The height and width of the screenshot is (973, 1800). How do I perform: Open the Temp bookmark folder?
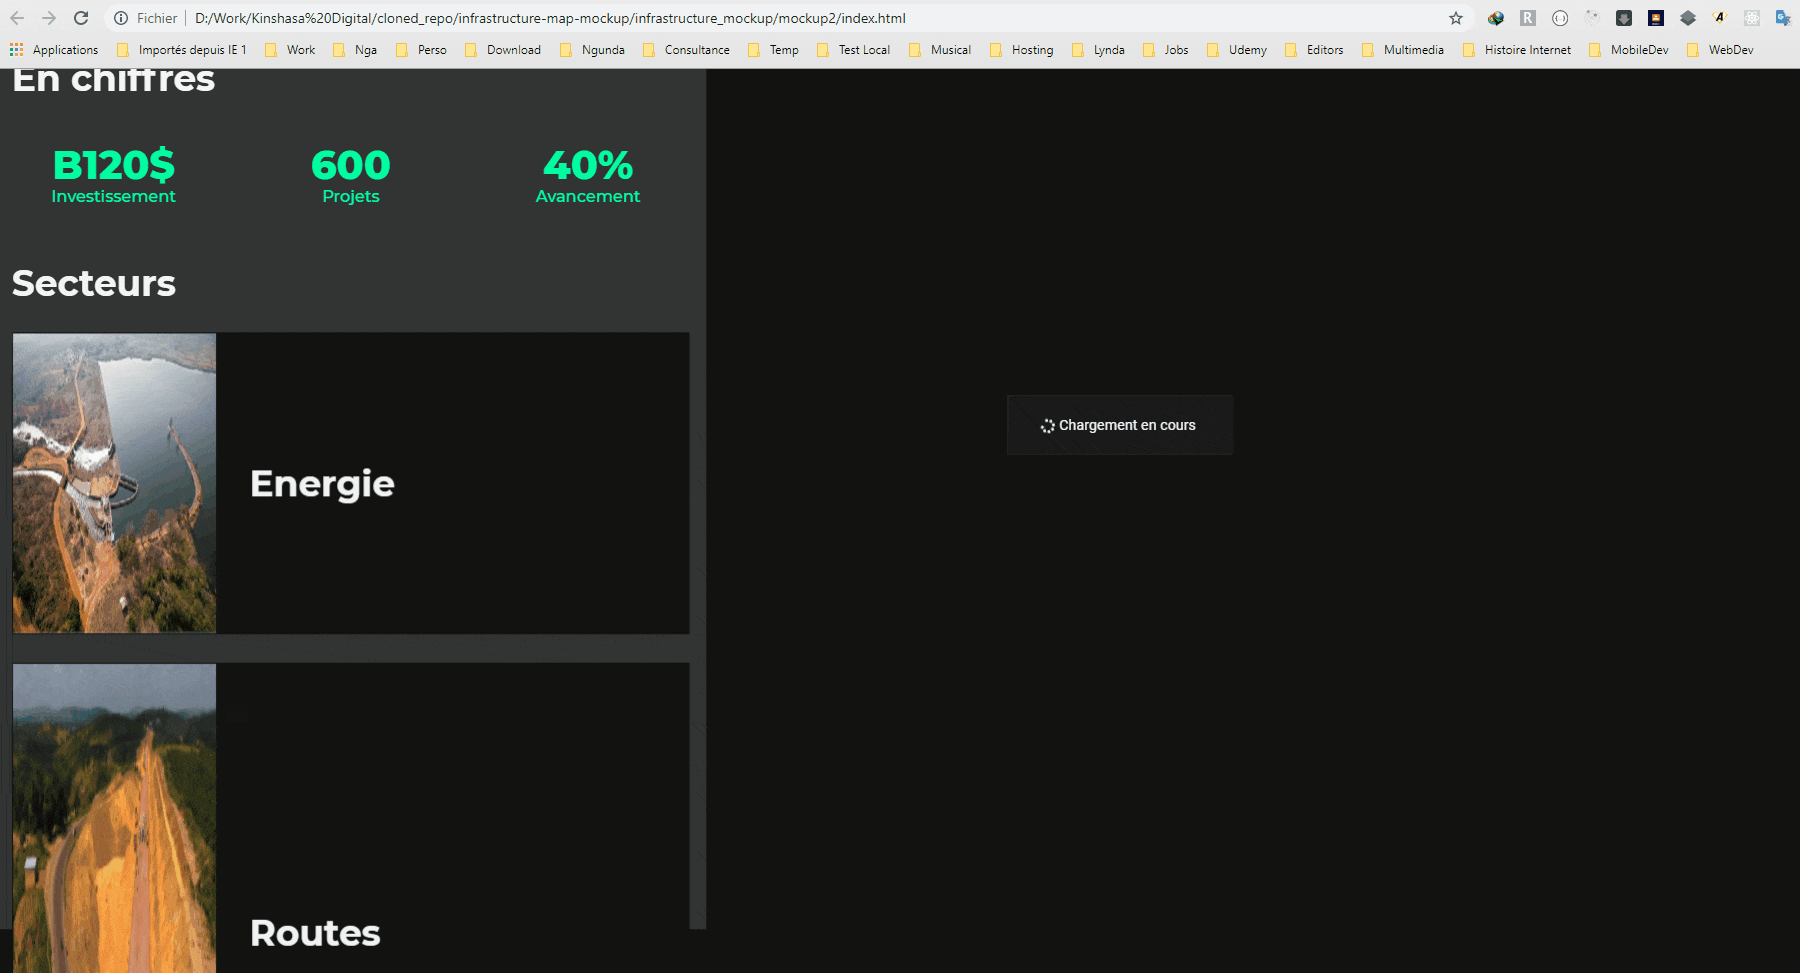click(x=773, y=50)
